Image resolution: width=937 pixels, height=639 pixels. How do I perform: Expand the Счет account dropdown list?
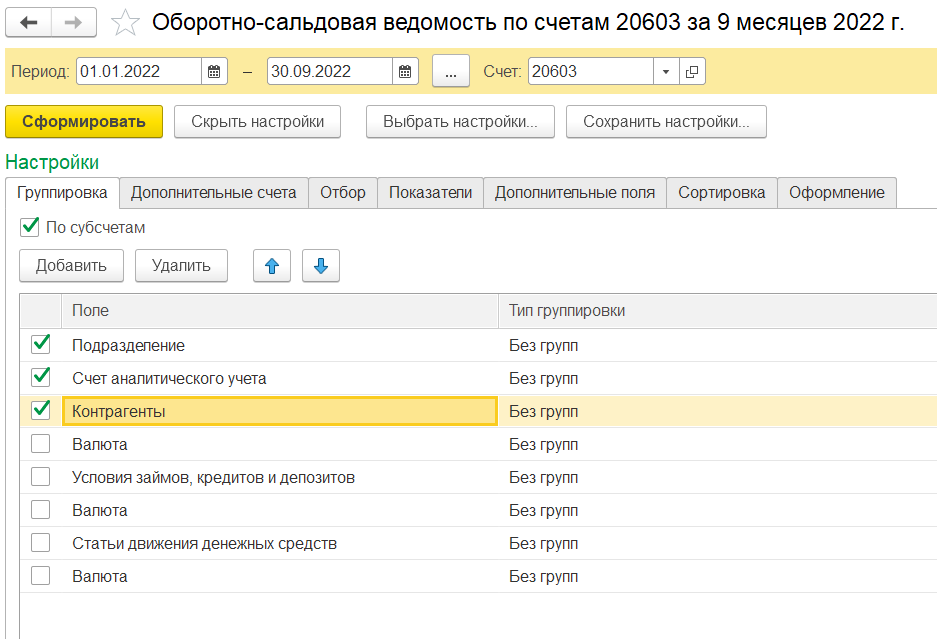coord(667,72)
